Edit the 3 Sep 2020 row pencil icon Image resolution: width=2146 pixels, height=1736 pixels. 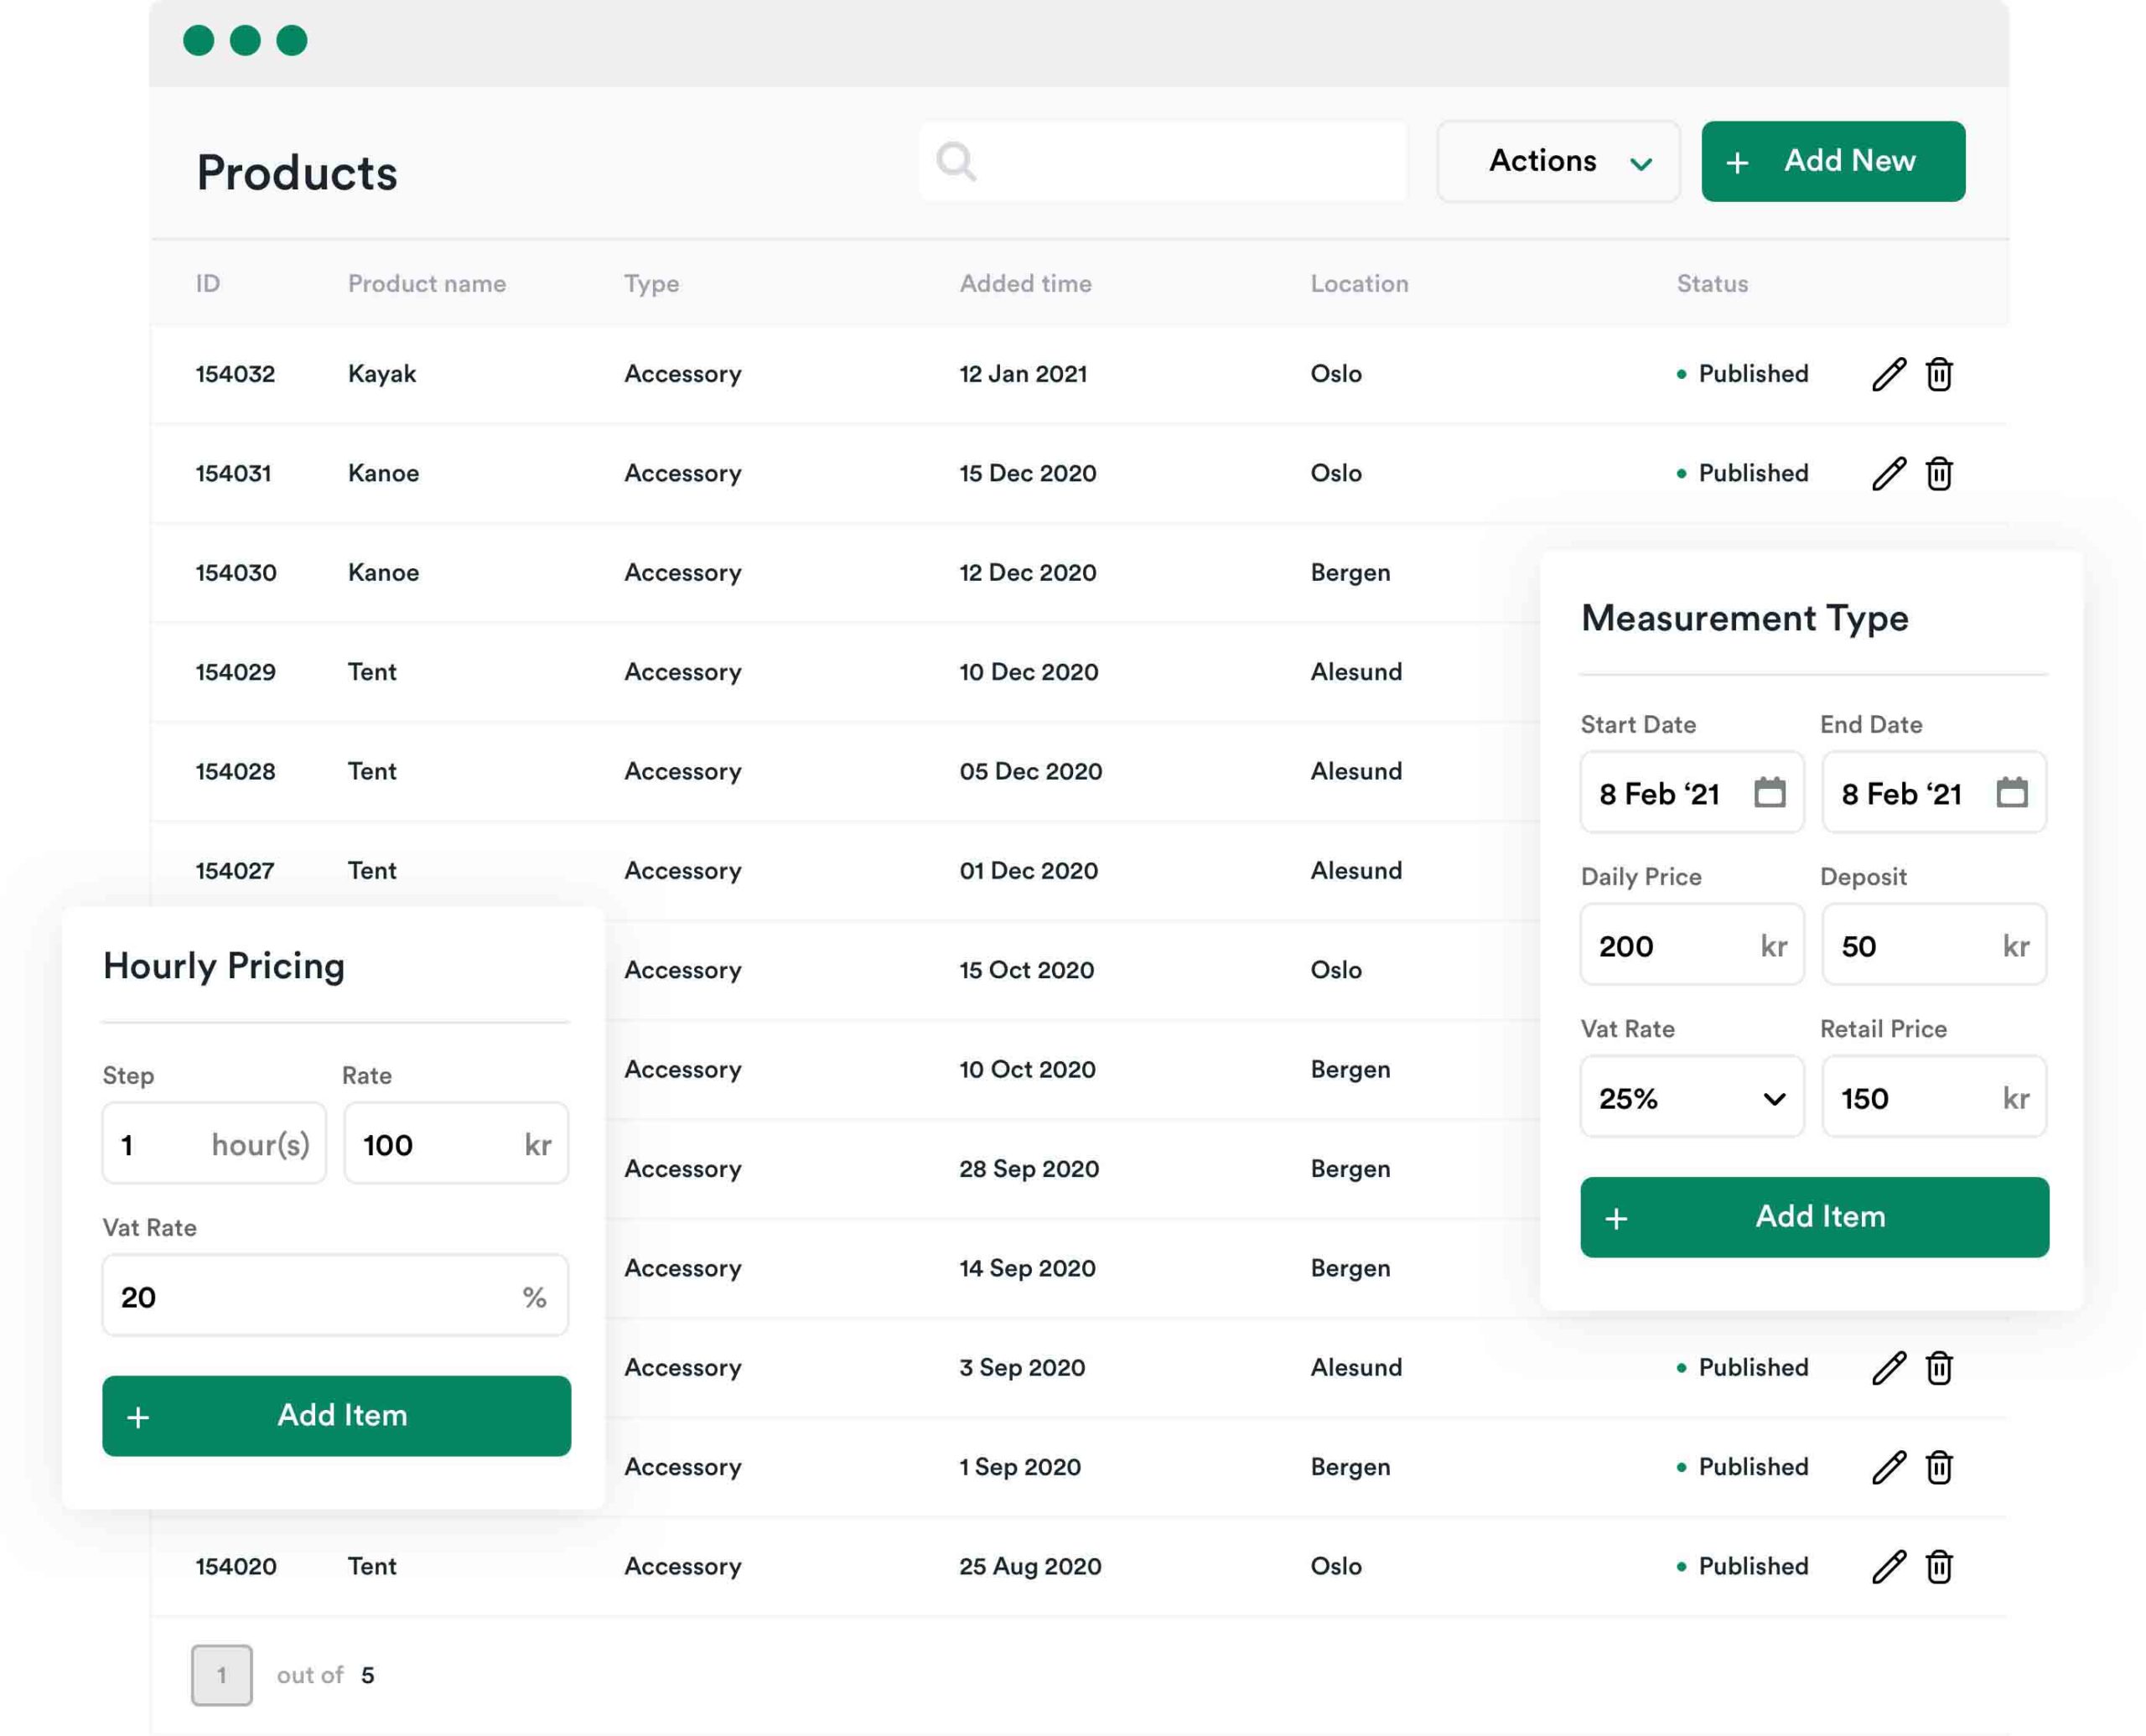[x=1889, y=1367]
